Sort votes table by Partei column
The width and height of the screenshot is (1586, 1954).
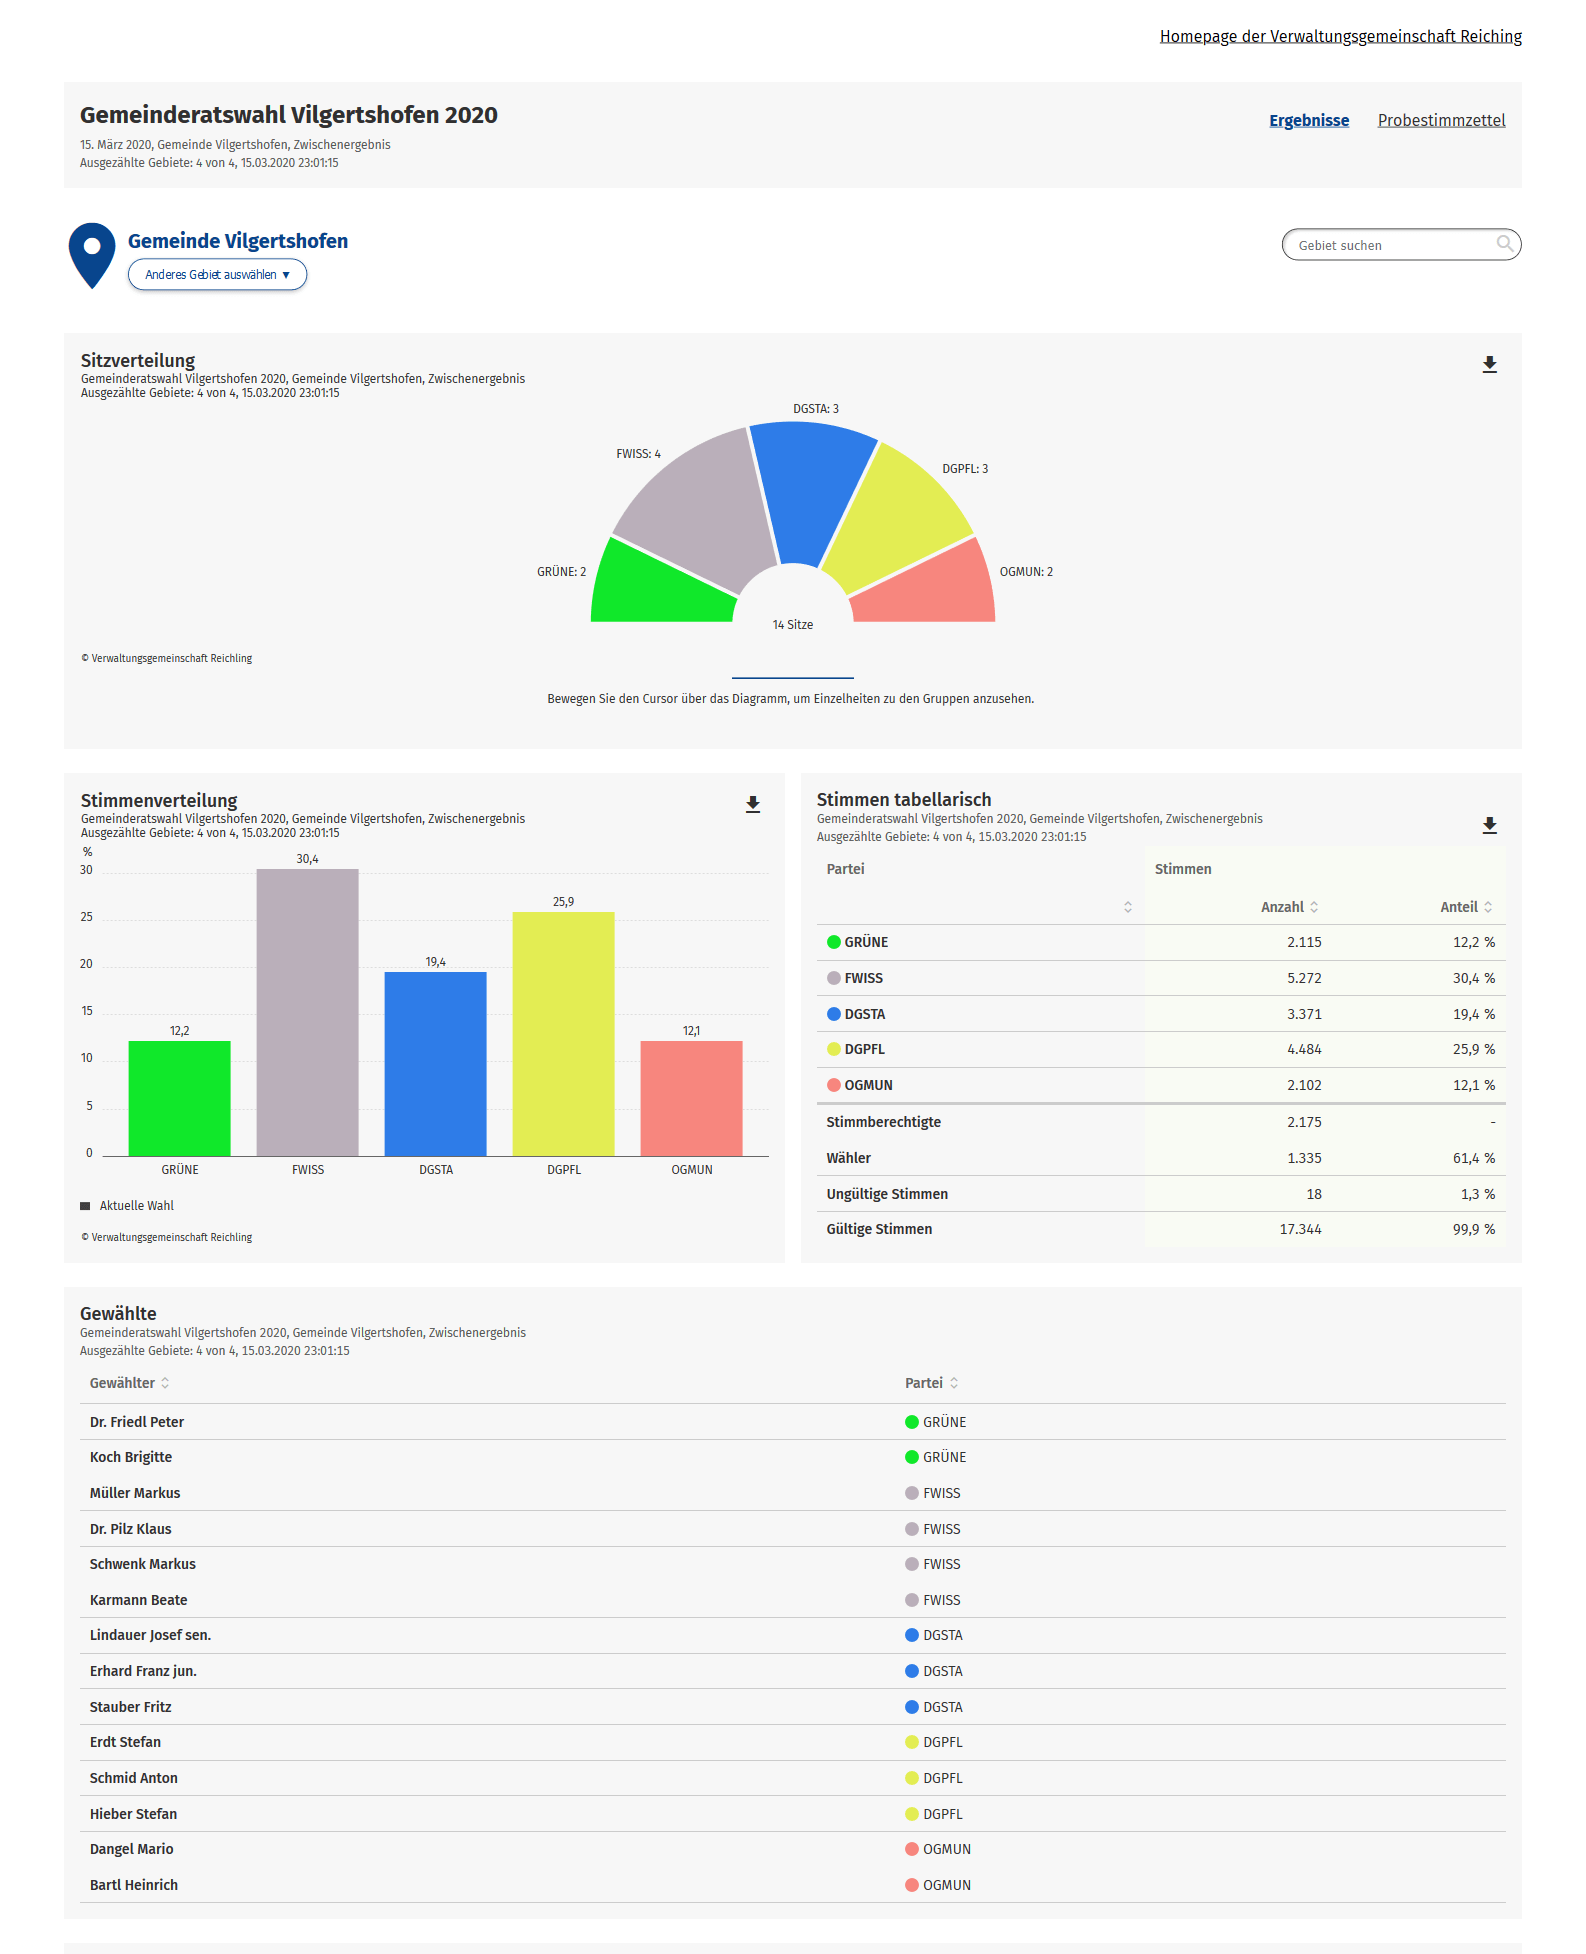(1127, 907)
